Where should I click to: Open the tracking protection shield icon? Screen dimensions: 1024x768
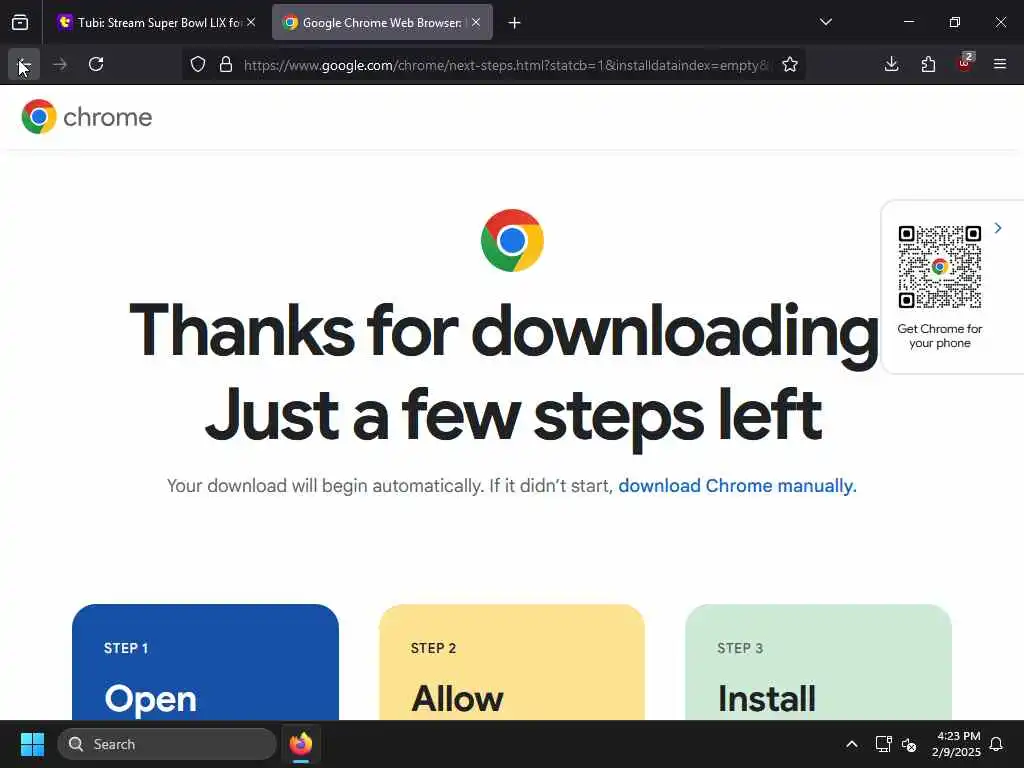tap(198, 64)
